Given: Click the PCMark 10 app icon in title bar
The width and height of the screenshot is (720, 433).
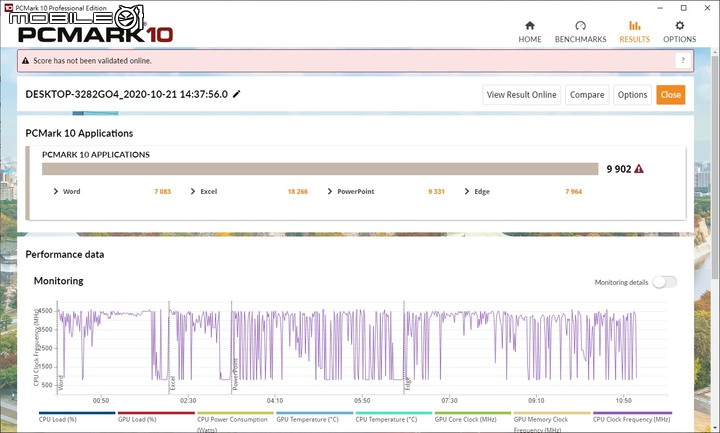Looking at the screenshot, I should click(8, 7).
